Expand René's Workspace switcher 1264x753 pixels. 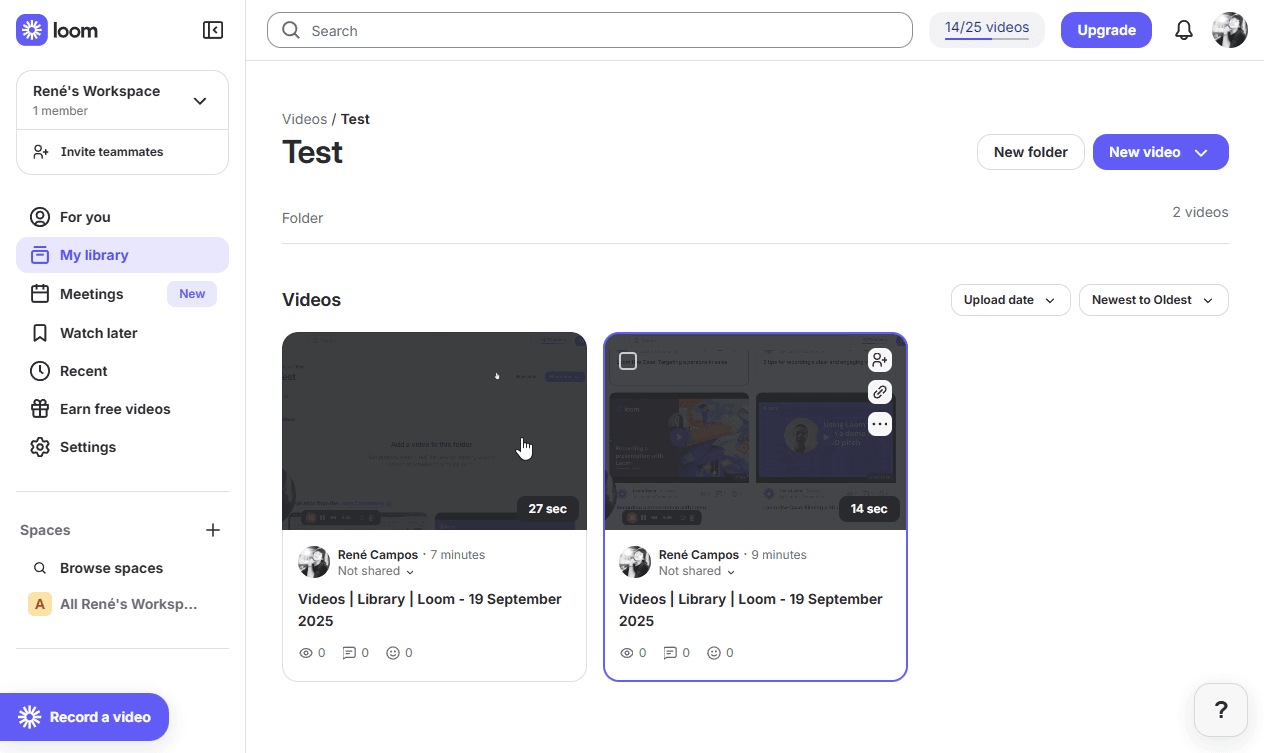point(200,100)
